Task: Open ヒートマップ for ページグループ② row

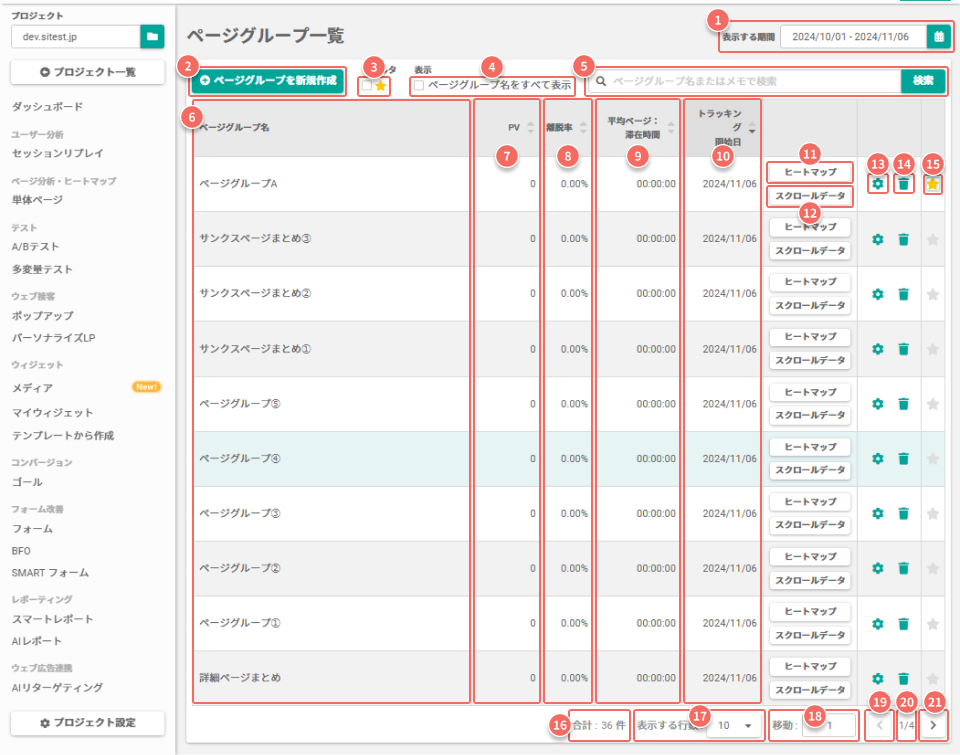Action: coord(810,557)
